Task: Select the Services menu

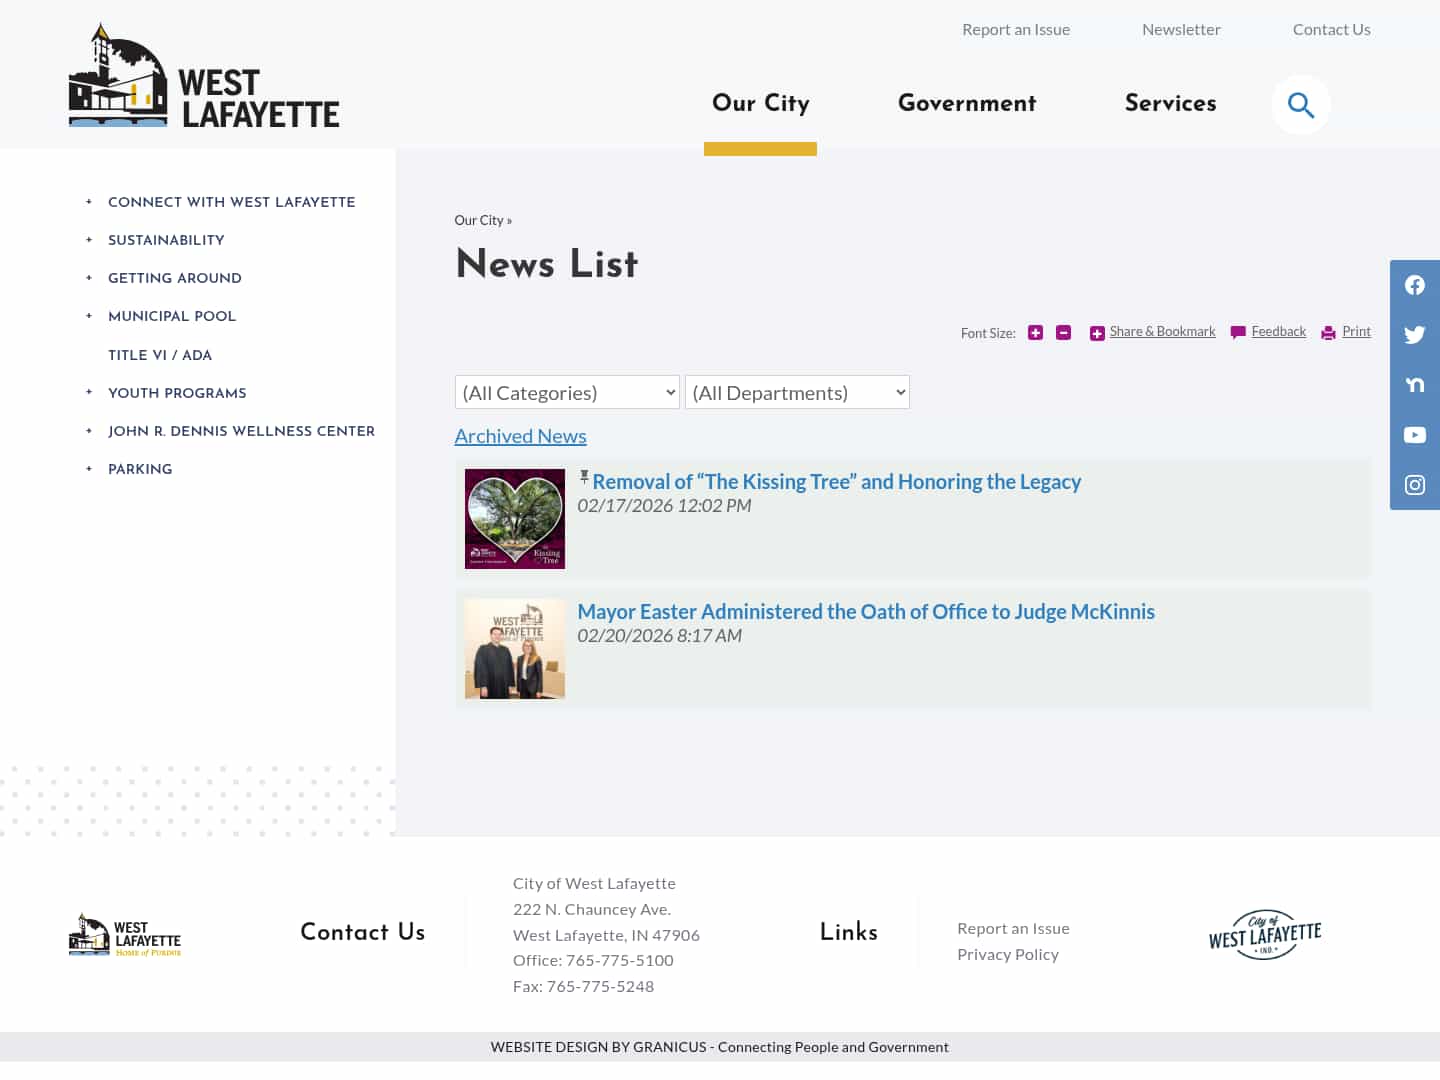Action: click(1170, 104)
